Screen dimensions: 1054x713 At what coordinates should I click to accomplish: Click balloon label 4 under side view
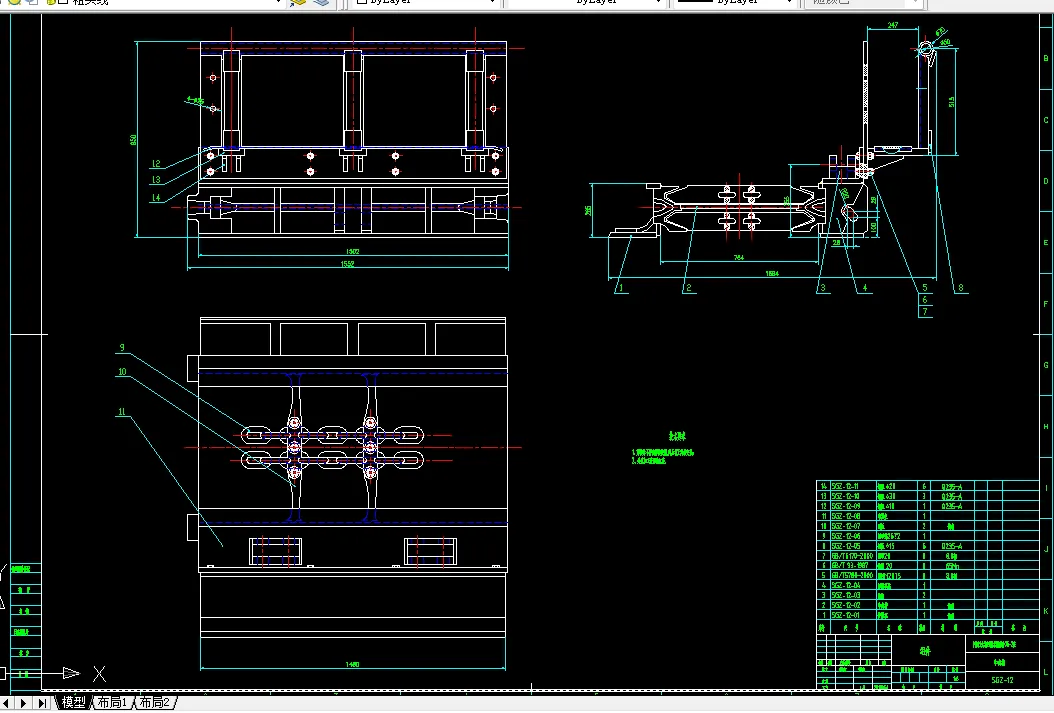pos(865,288)
